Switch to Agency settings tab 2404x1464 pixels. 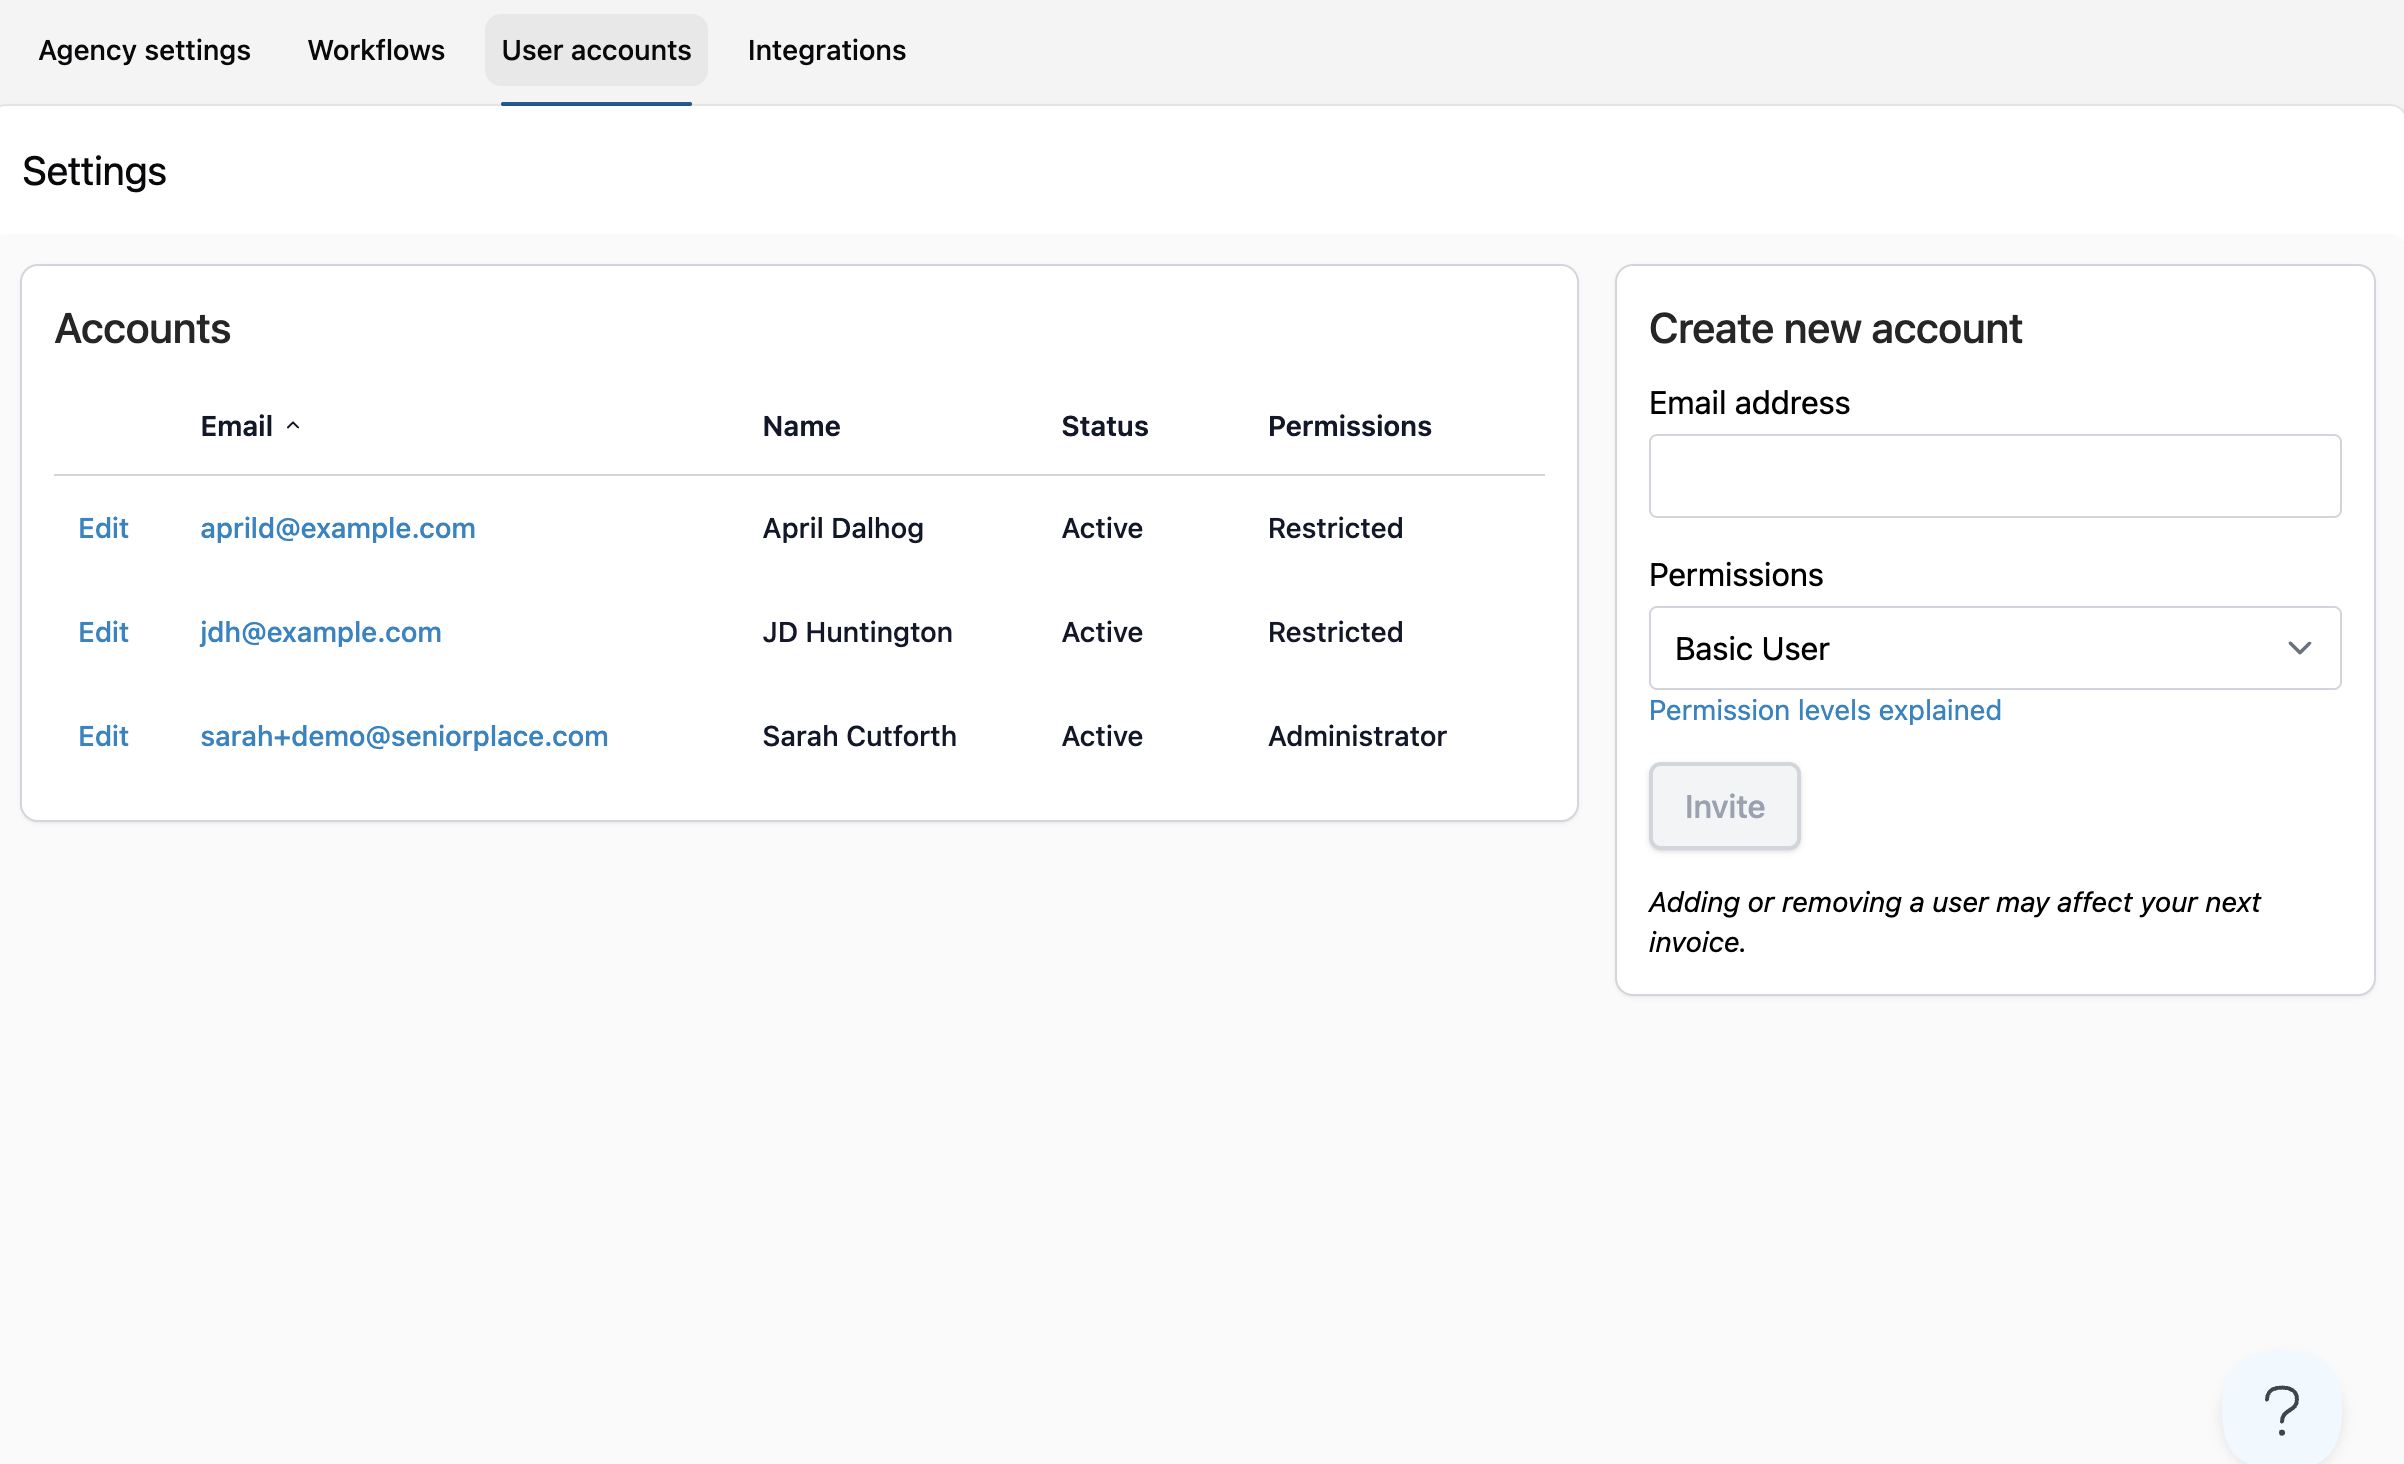click(144, 50)
